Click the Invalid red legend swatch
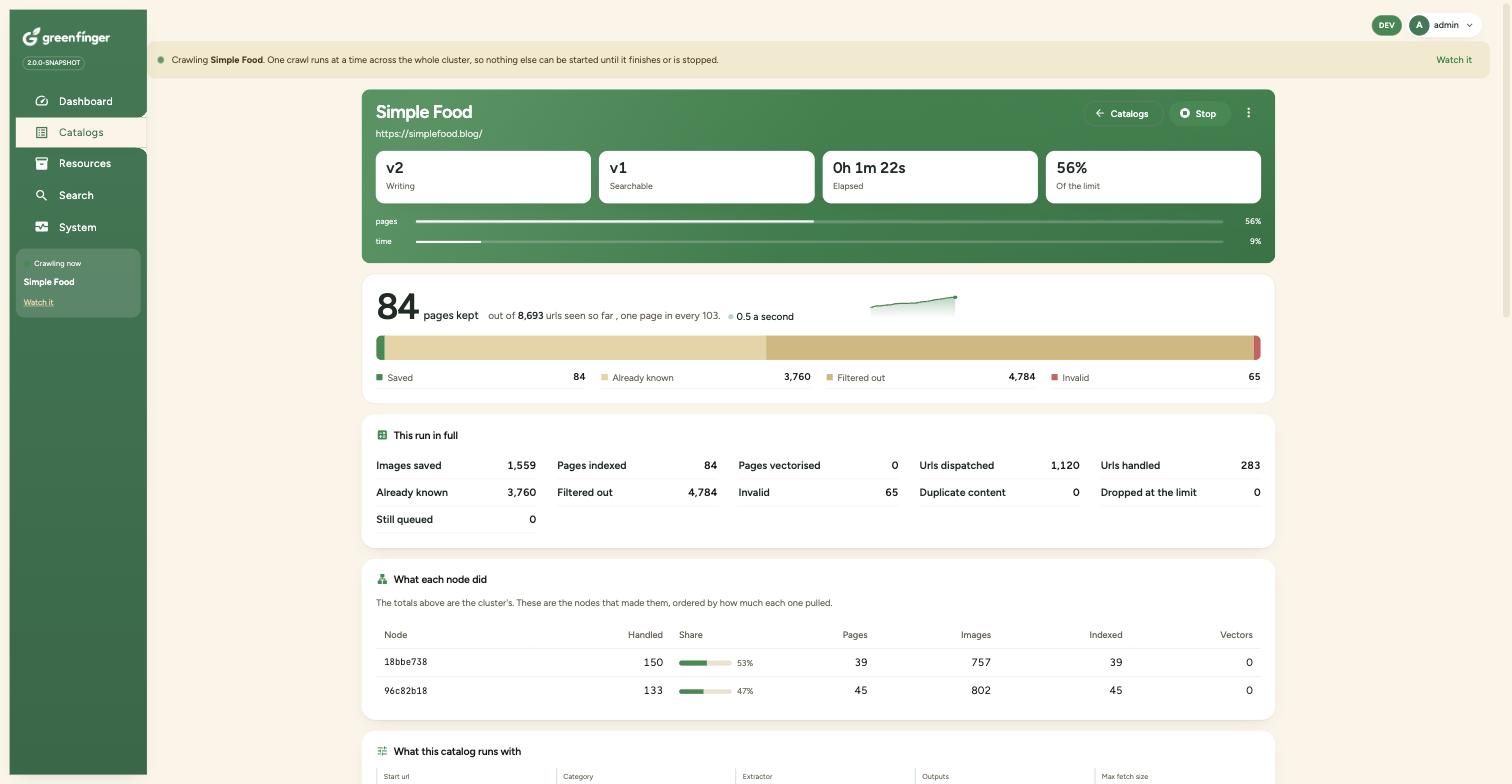1512x784 pixels. (x=1054, y=377)
